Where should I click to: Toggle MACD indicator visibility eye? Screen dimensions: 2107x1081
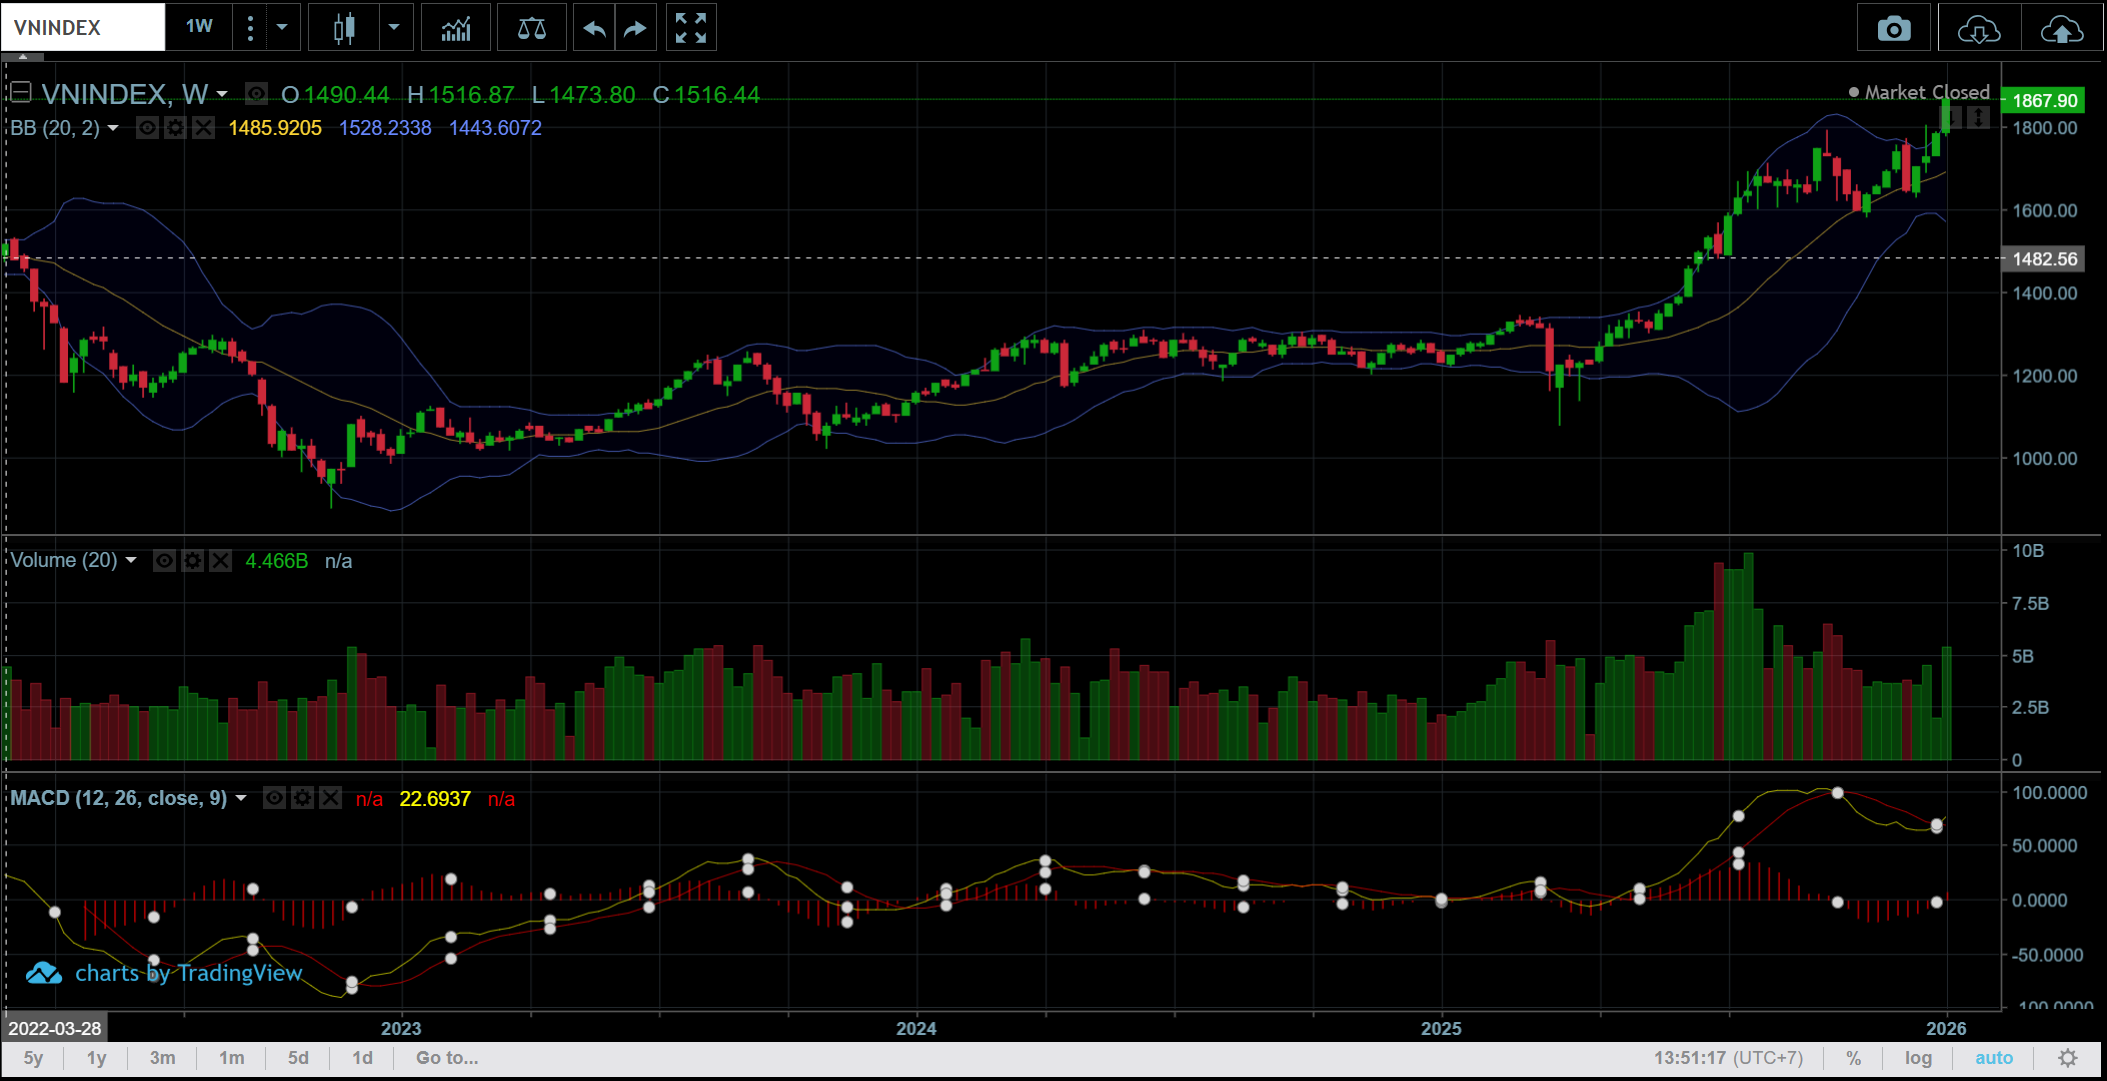coord(274,798)
